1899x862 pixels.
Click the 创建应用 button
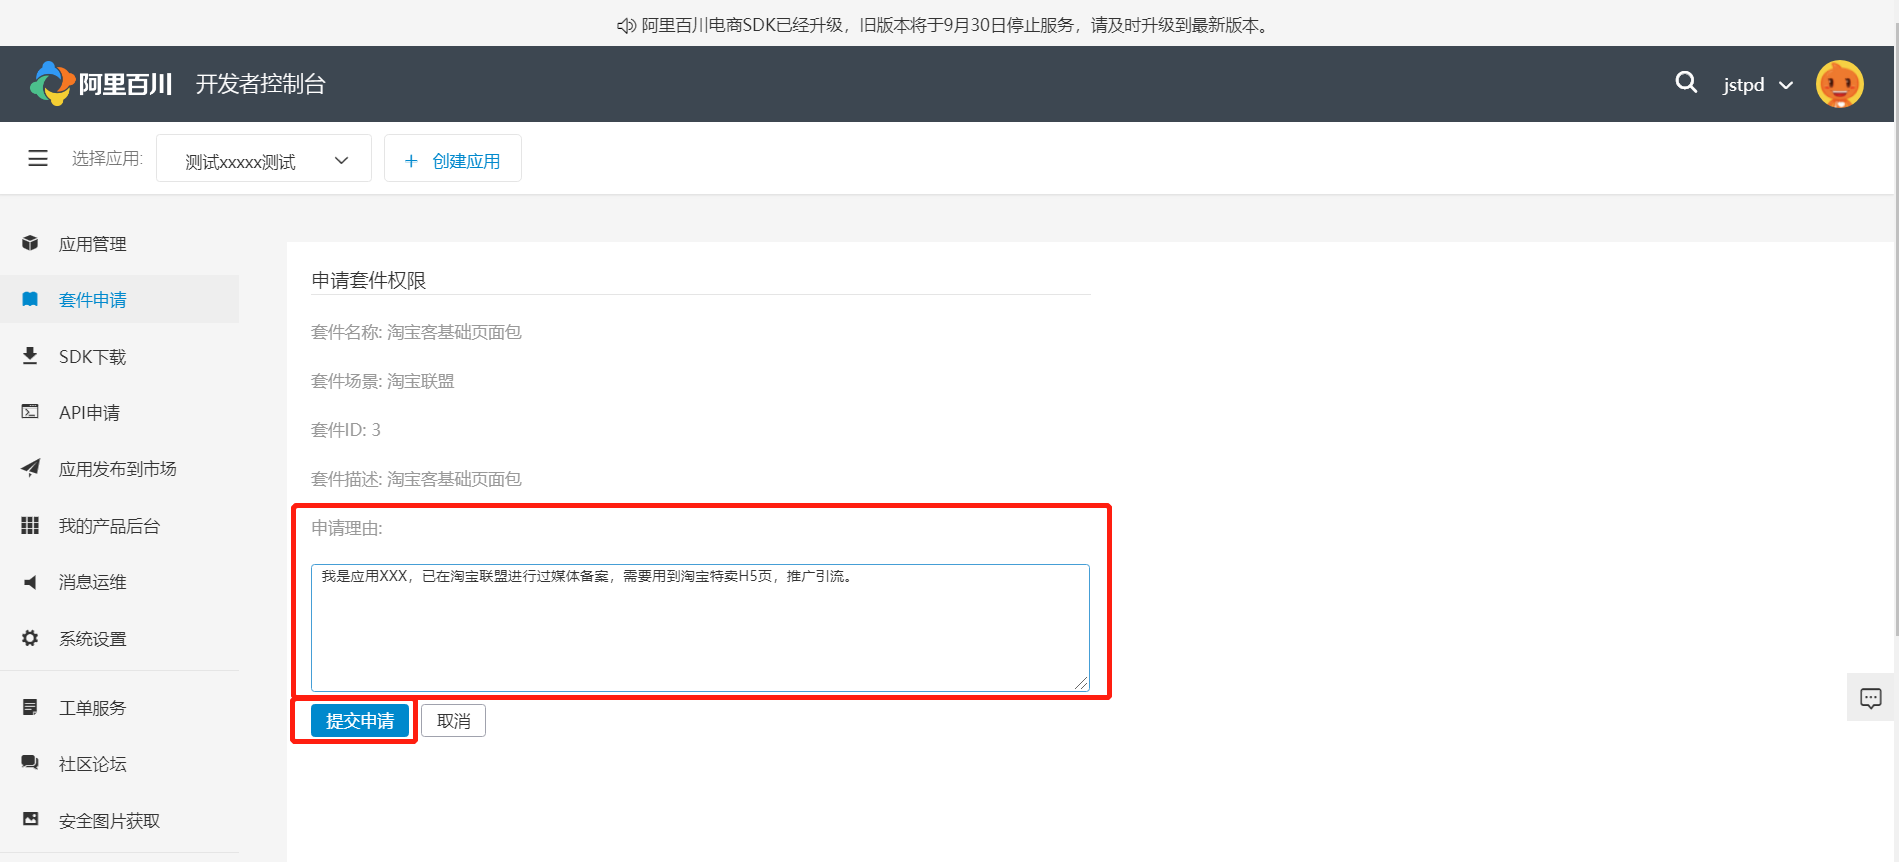tap(453, 160)
